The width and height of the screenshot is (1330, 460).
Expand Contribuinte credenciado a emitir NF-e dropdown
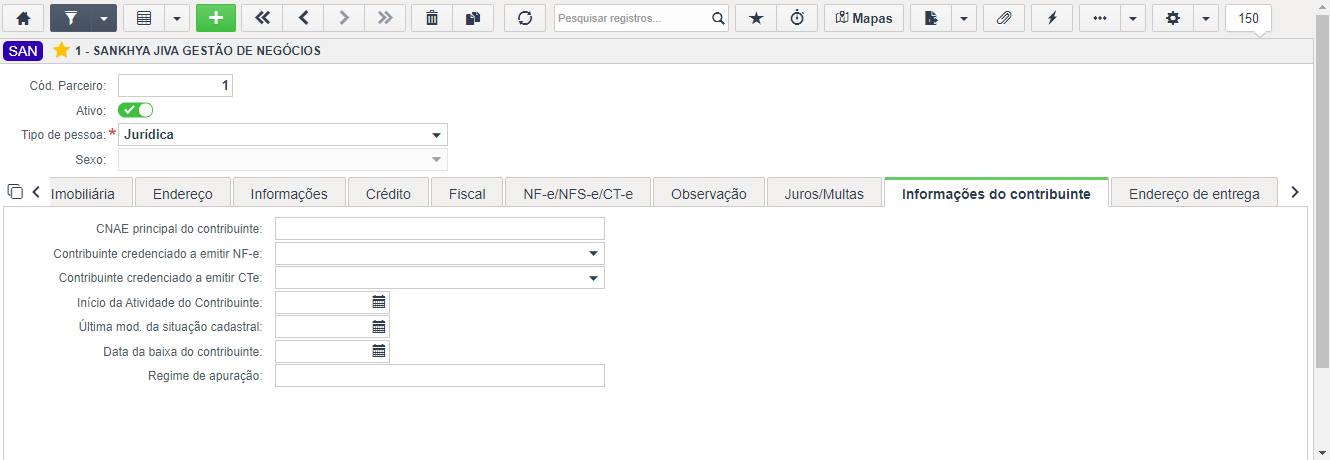593,254
